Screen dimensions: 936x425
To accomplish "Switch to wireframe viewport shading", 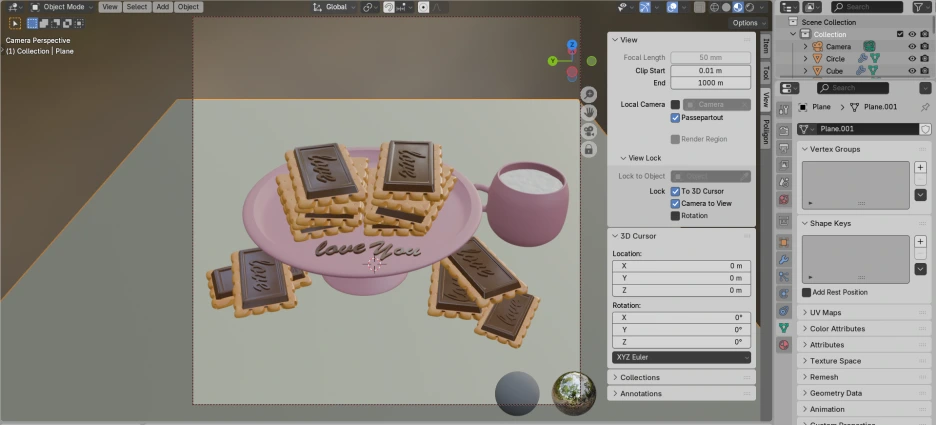I will (715, 7).
